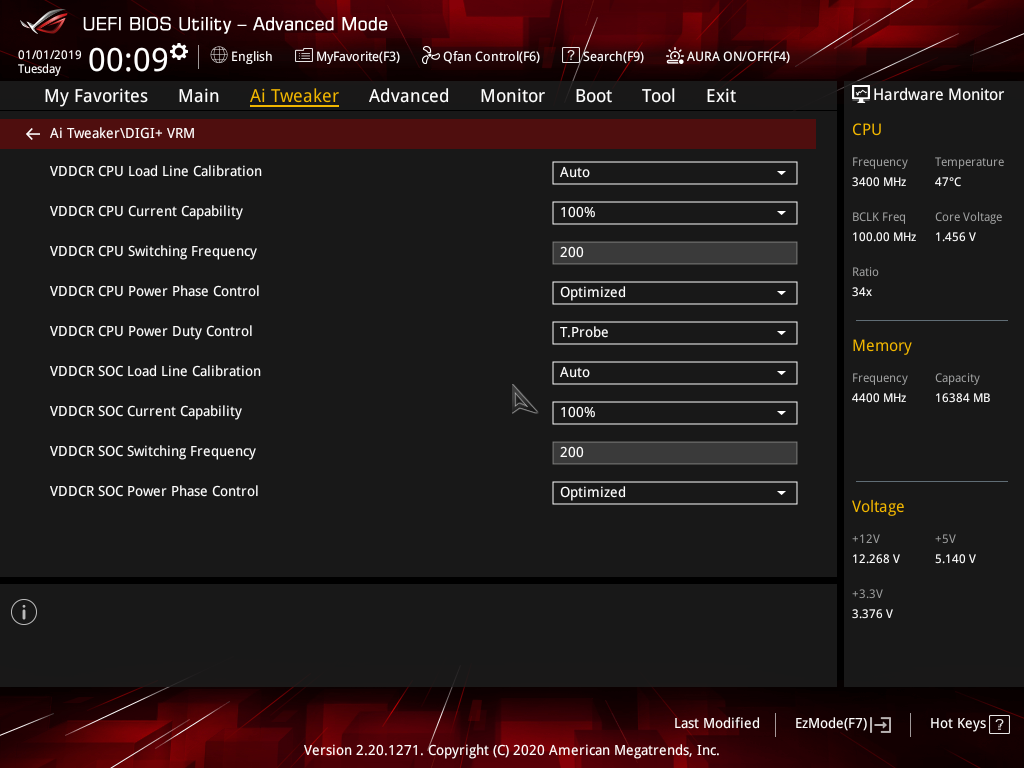The height and width of the screenshot is (768, 1024).
Task: Click VDDCR SOC Switching Frequency field
Action: 675,453
